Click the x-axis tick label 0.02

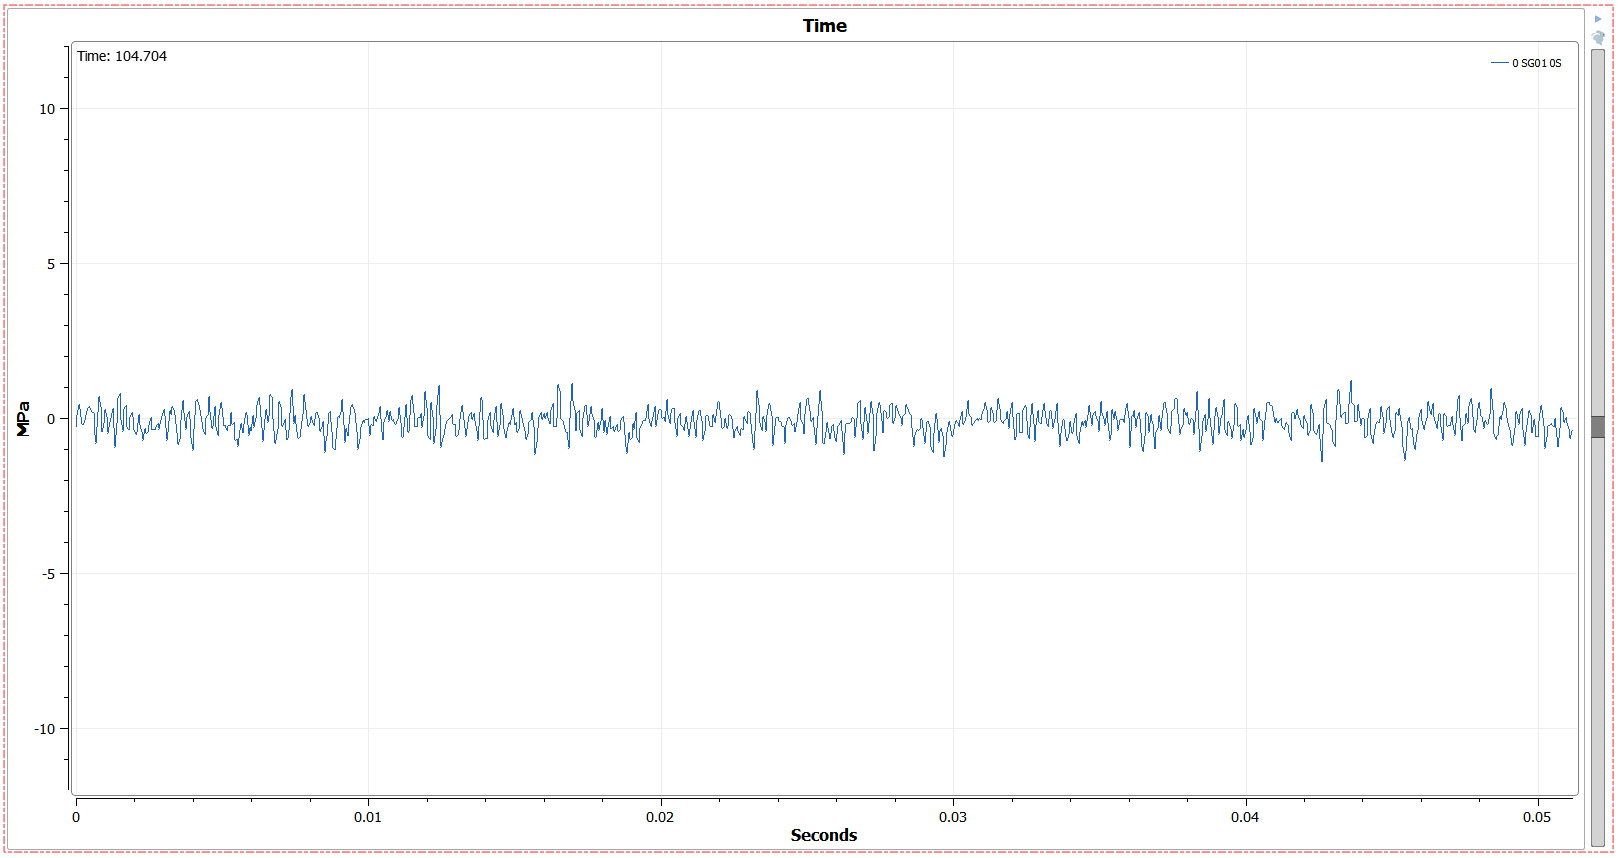660,817
